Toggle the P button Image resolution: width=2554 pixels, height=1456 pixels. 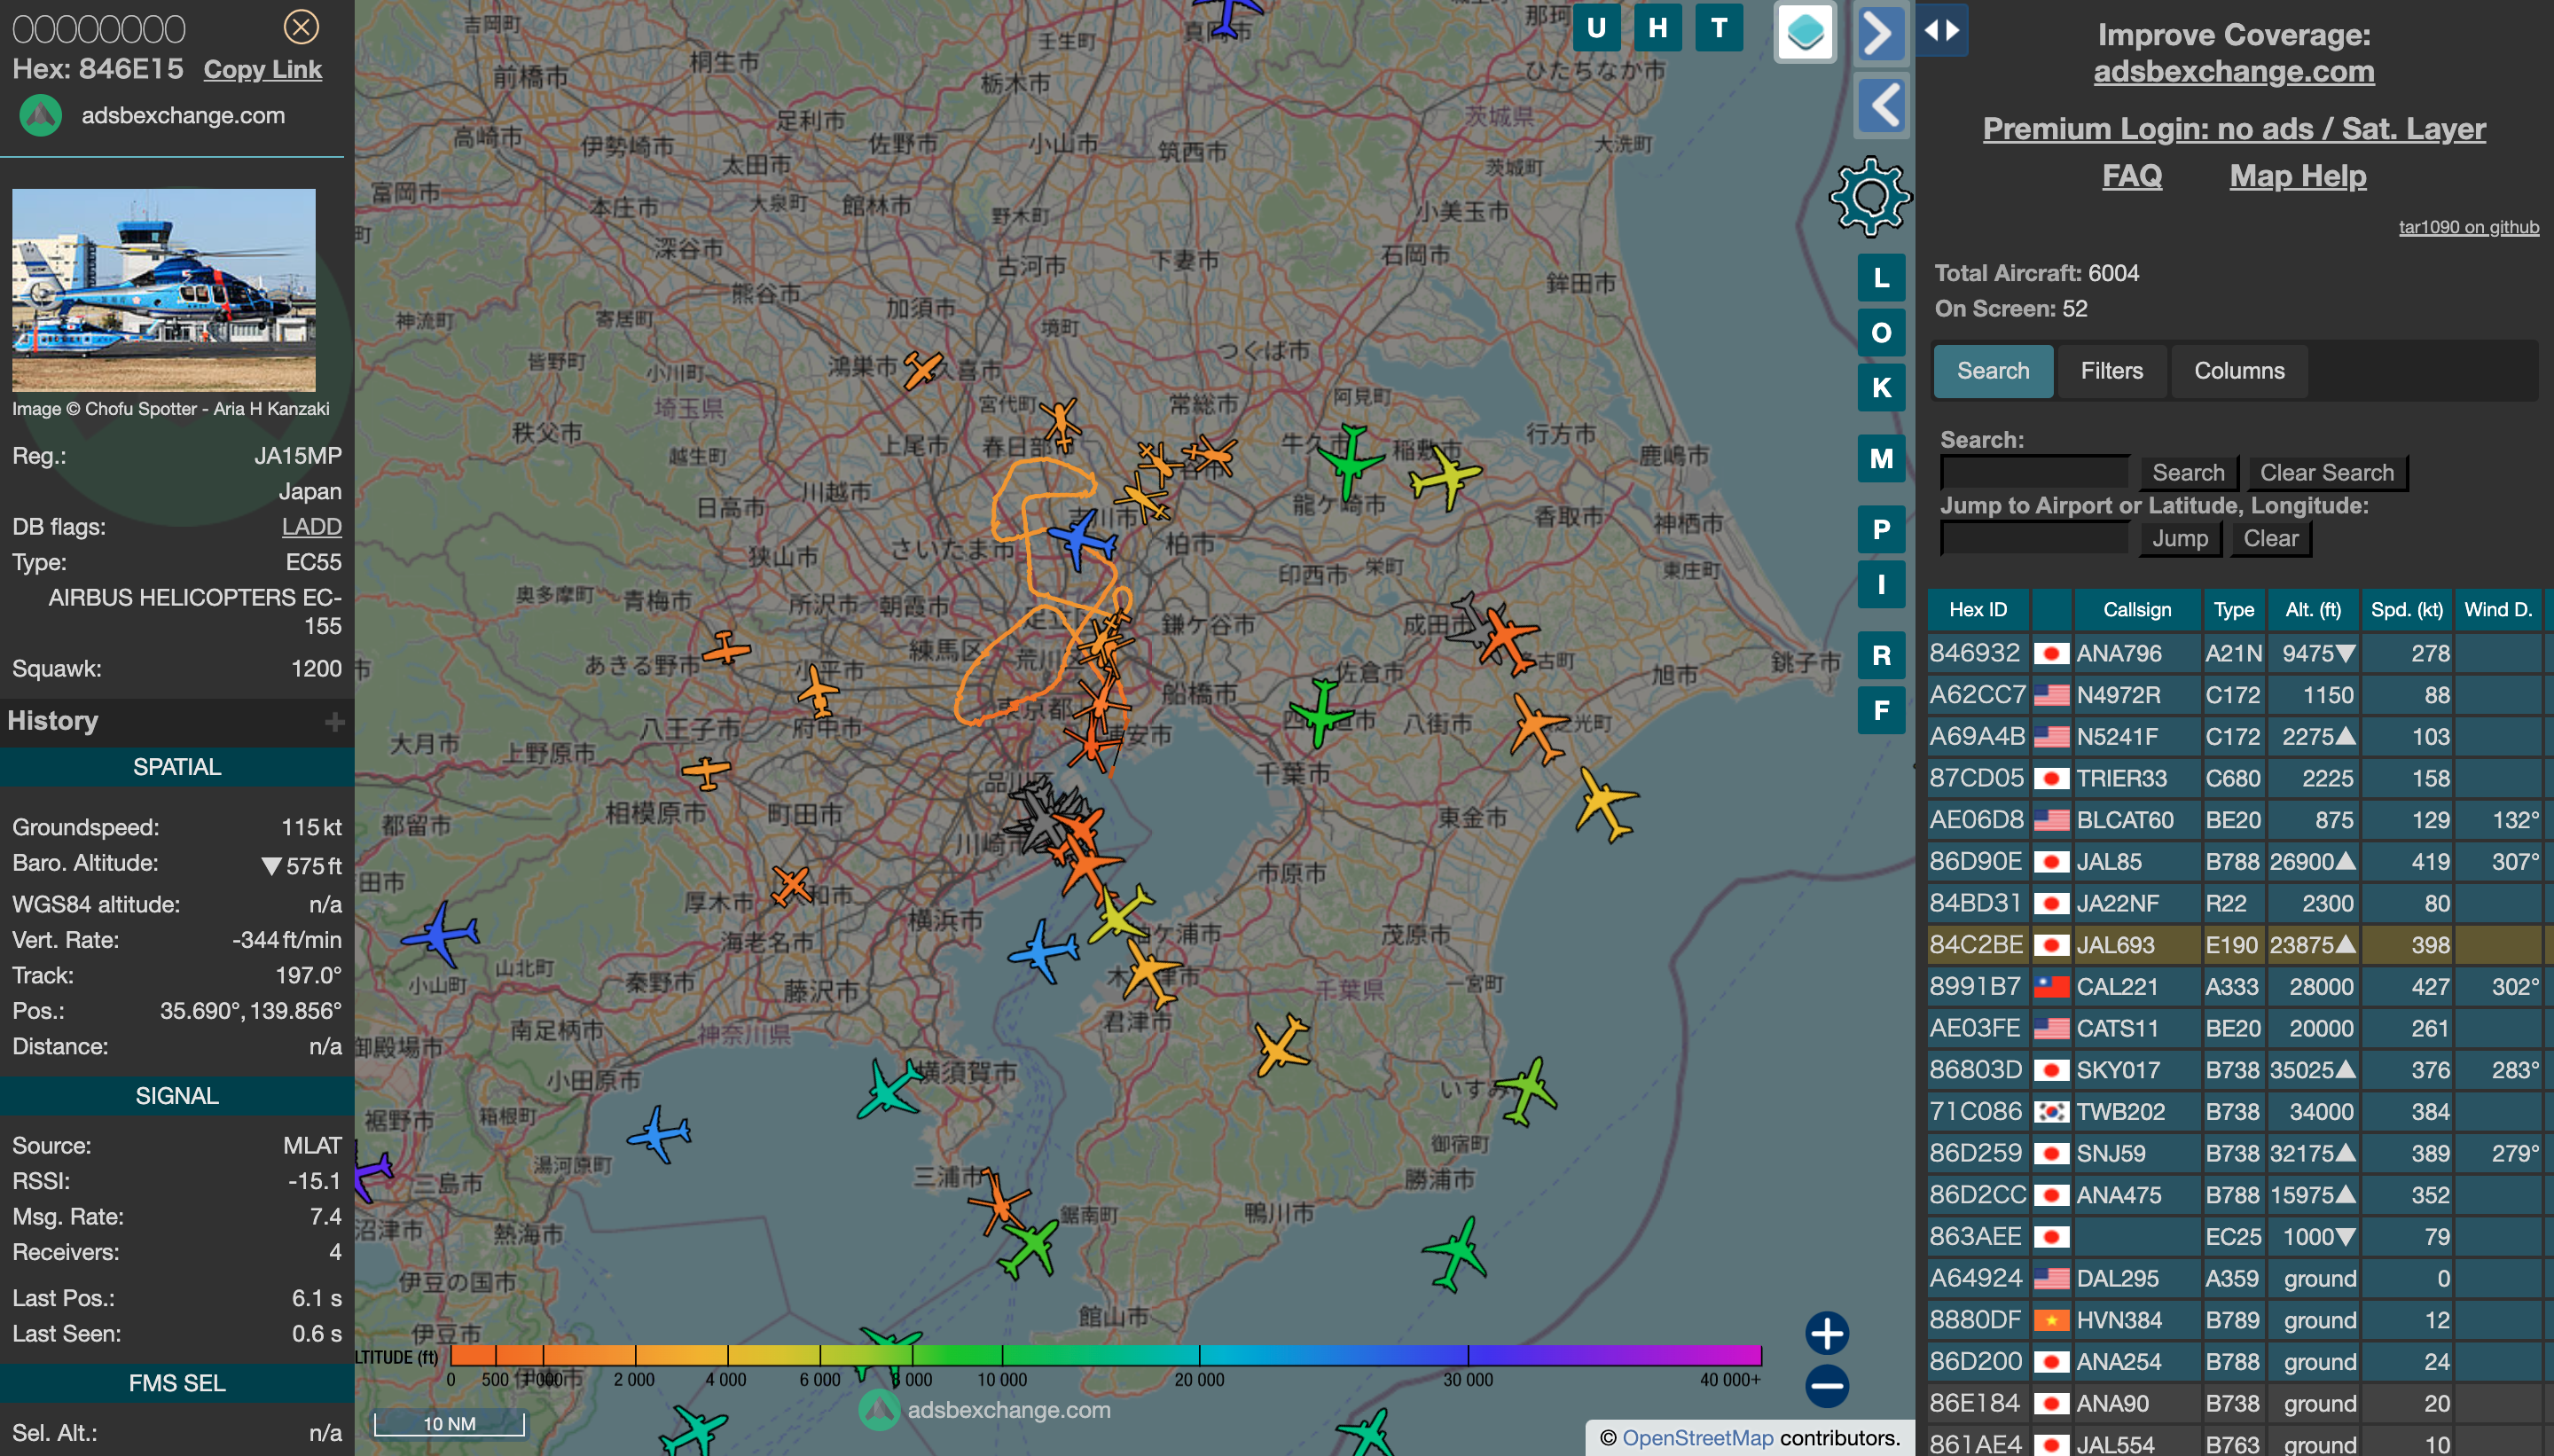click(1881, 530)
